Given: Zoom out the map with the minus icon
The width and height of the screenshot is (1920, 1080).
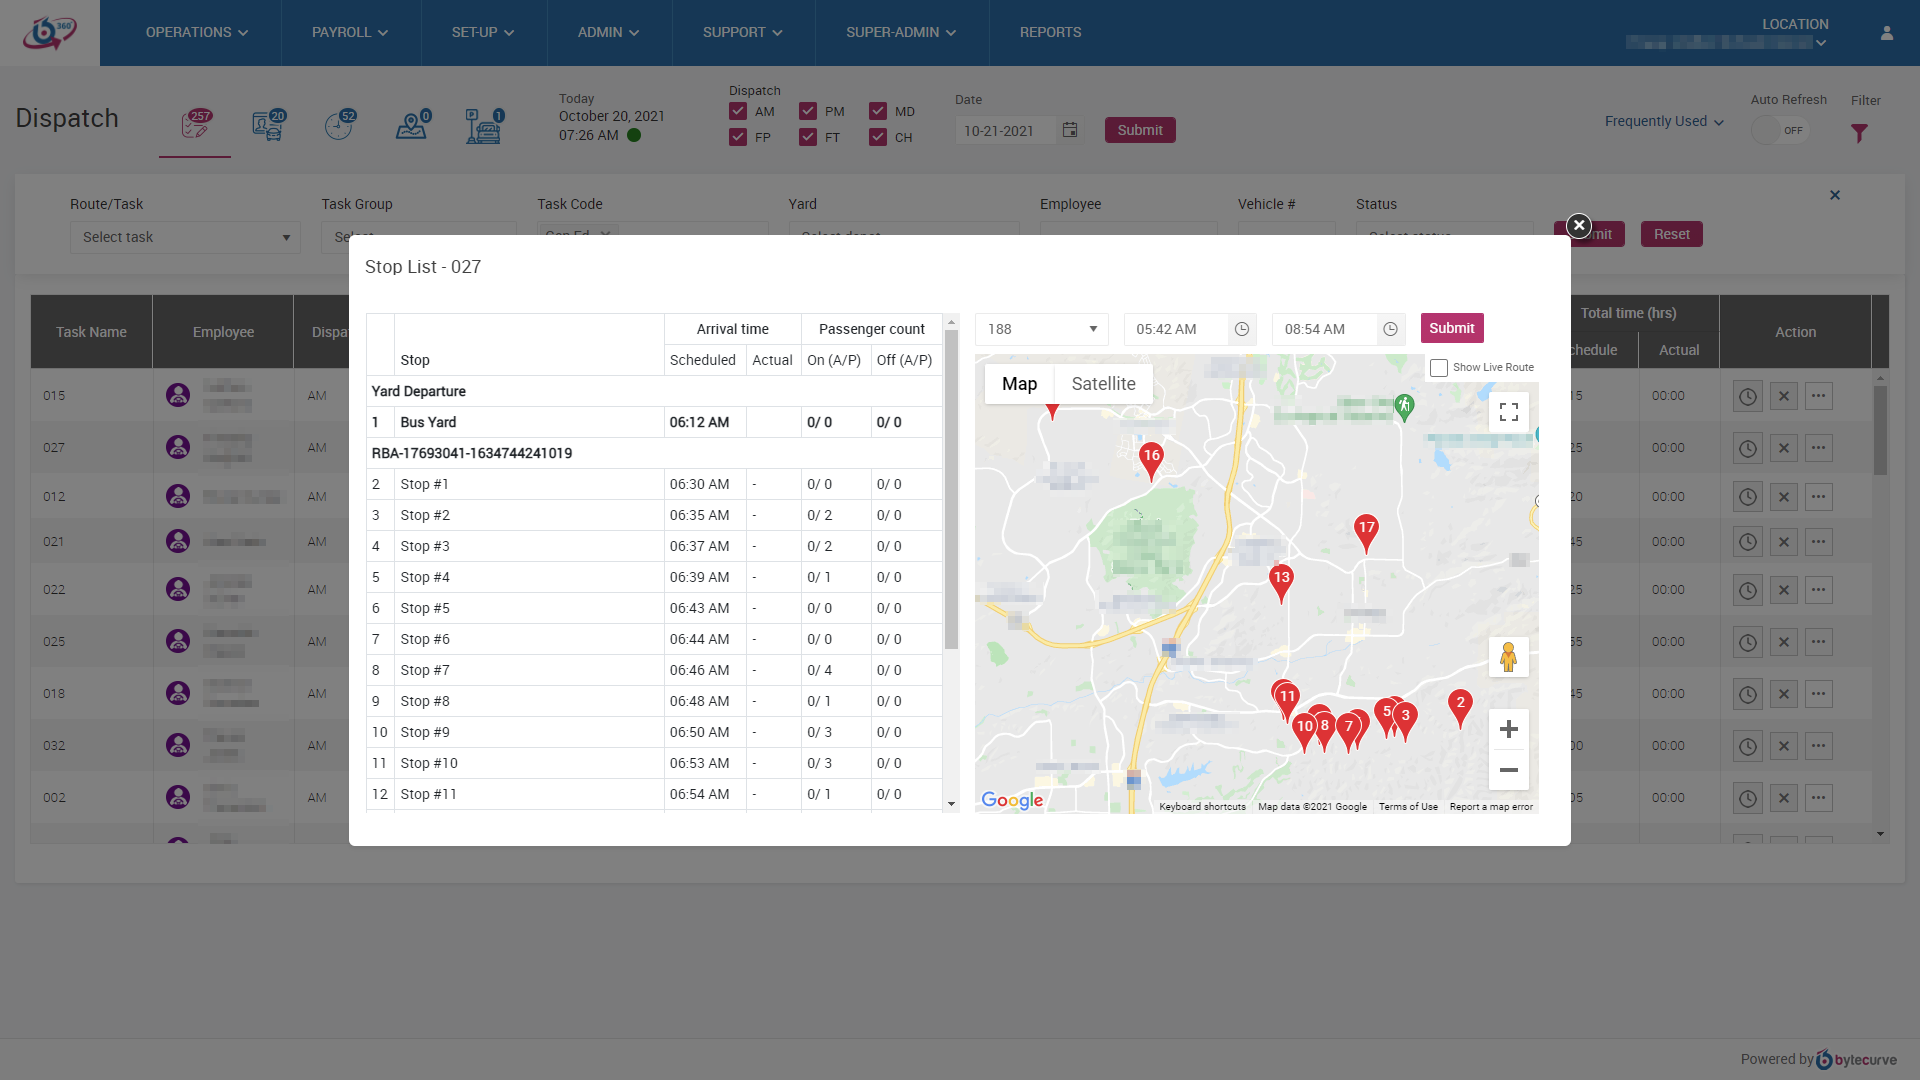Looking at the screenshot, I should click(1508, 770).
